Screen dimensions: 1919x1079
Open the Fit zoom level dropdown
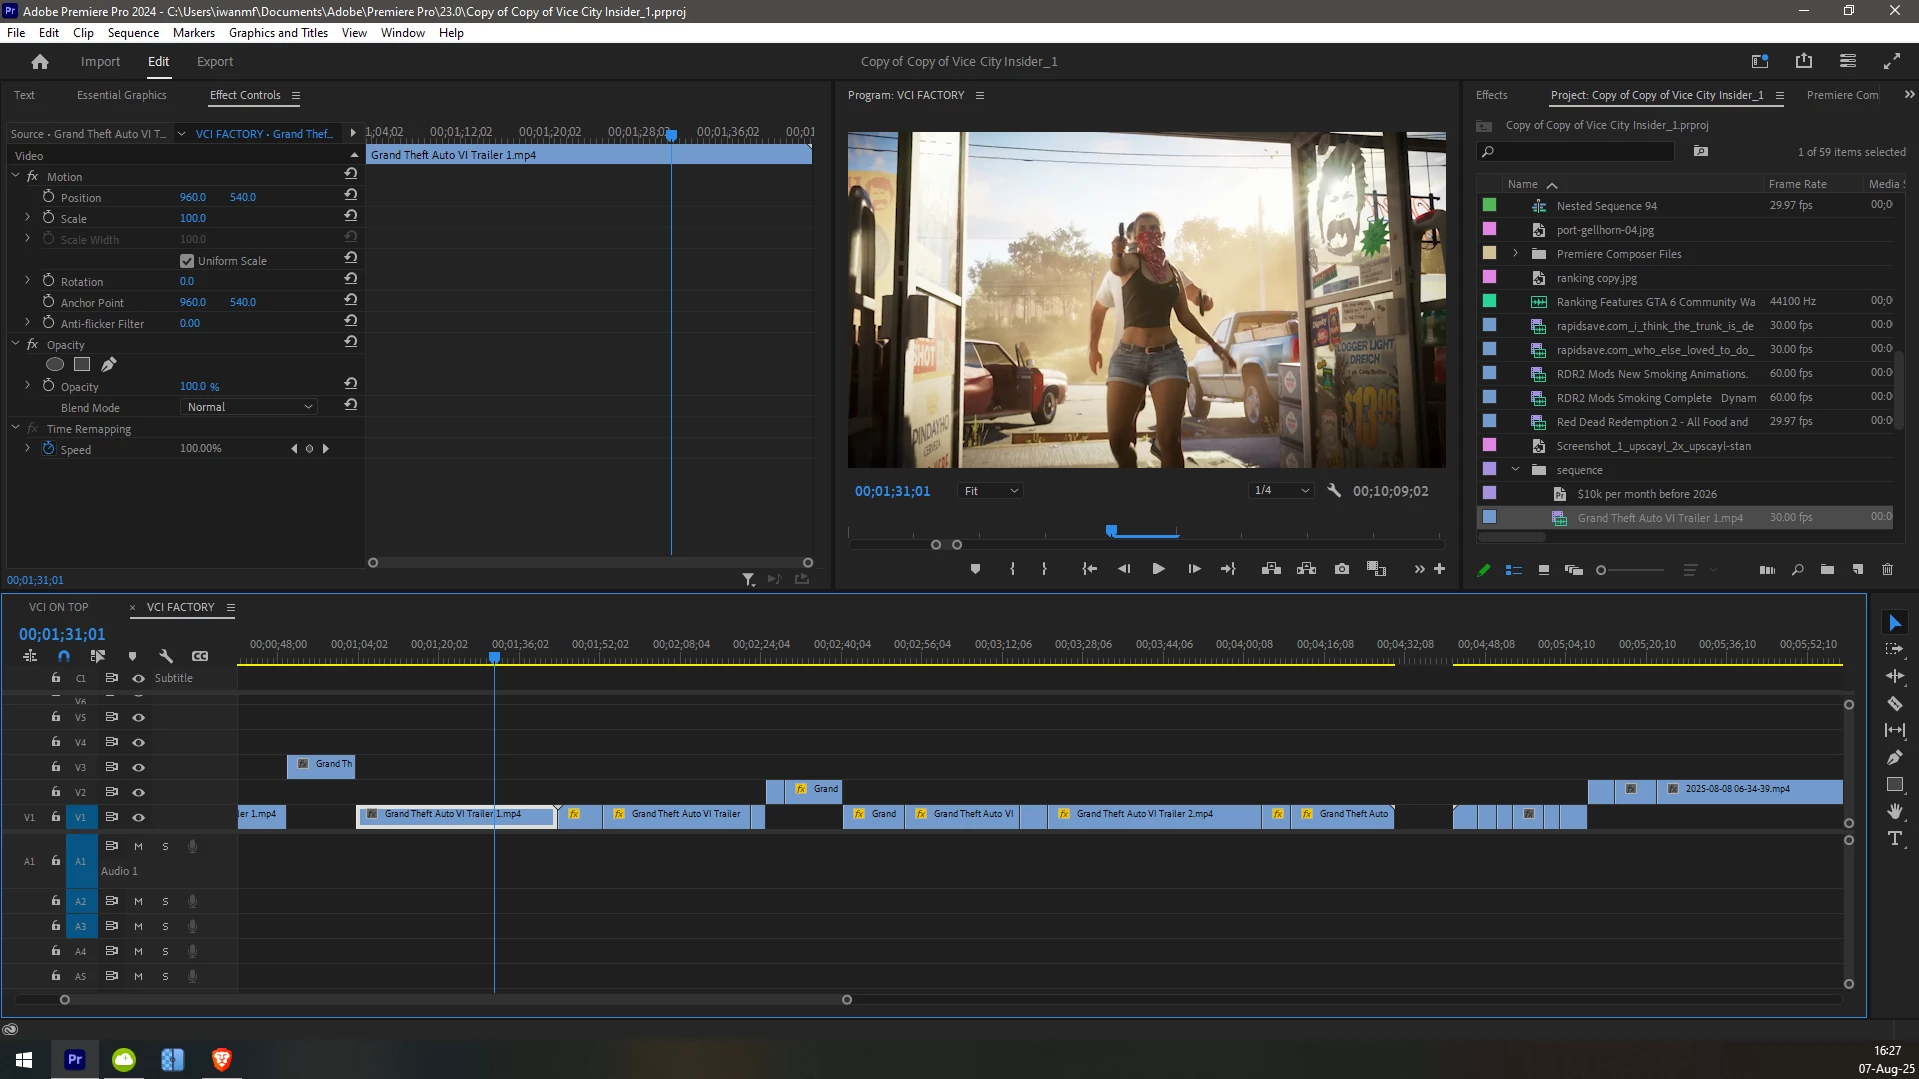[991, 491]
